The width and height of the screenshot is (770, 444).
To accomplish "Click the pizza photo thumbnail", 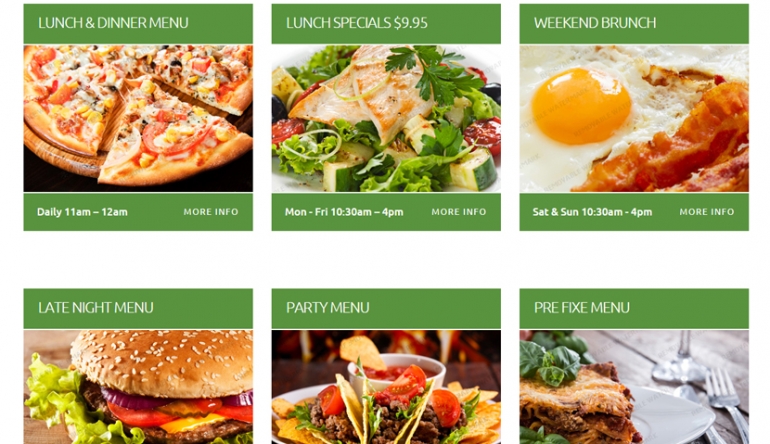I will [x=138, y=118].
